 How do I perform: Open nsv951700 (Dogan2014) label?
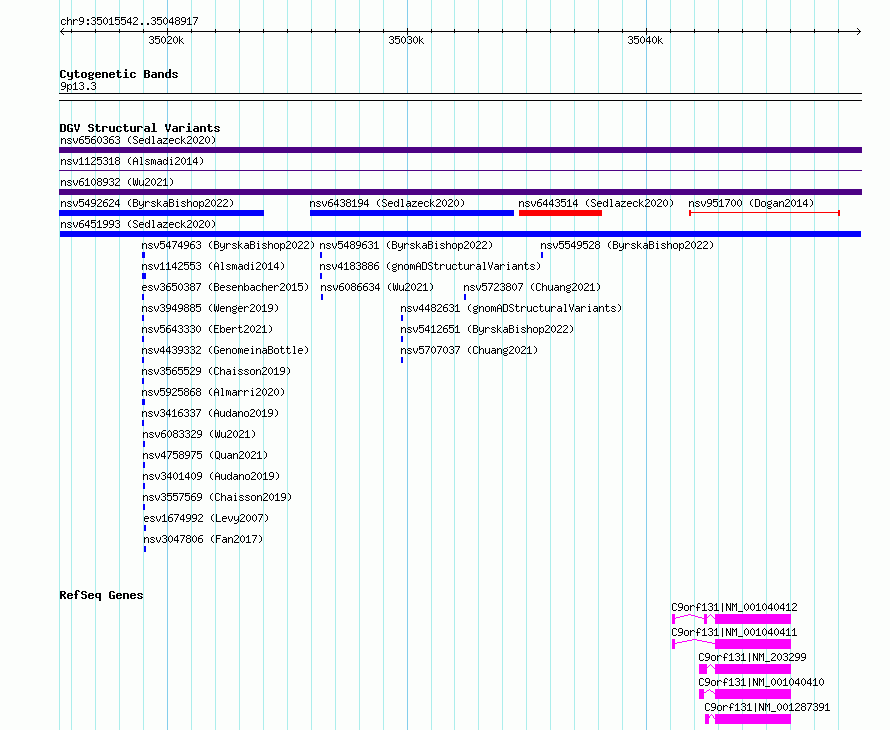click(751, 203)
